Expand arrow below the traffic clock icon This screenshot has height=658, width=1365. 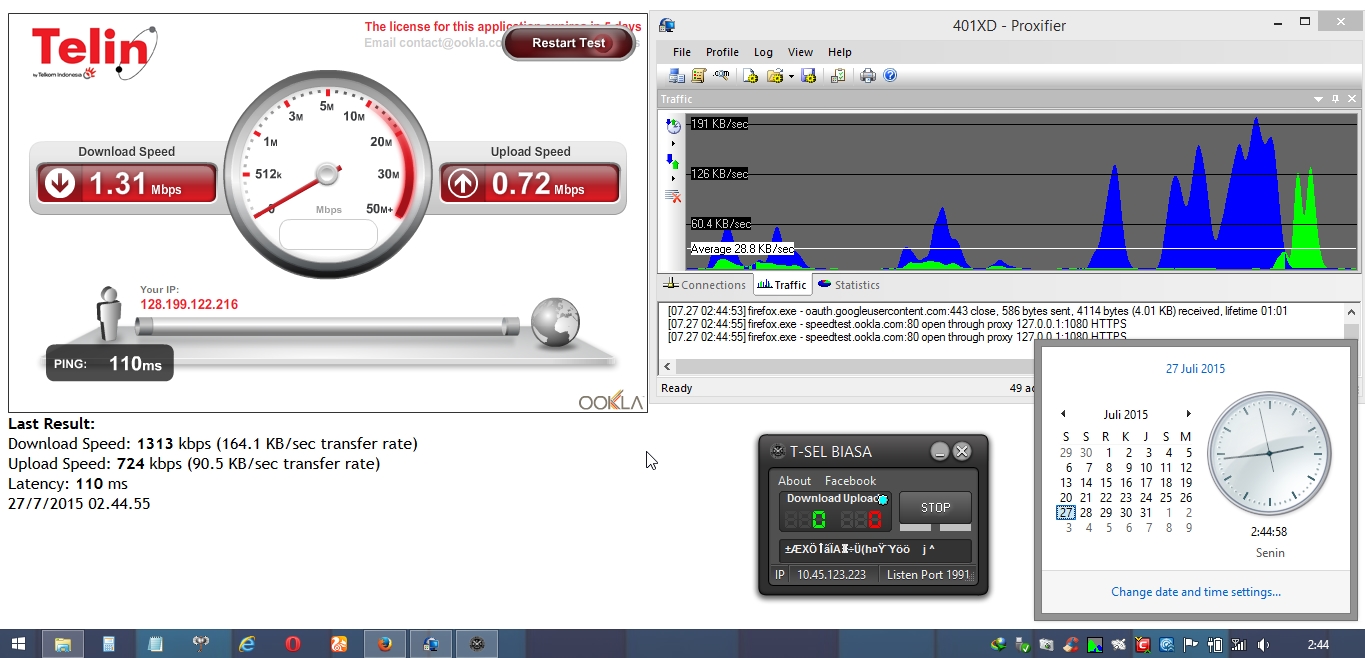tap(673, 144)
